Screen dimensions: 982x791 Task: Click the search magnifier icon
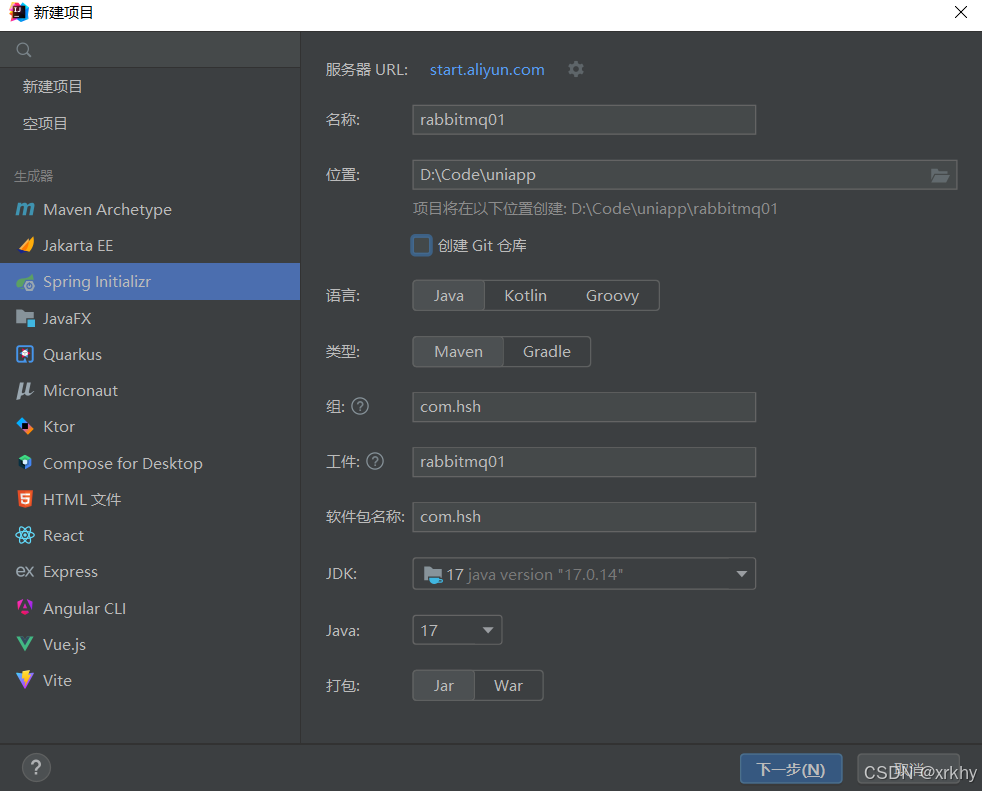[x=24, y=50]
